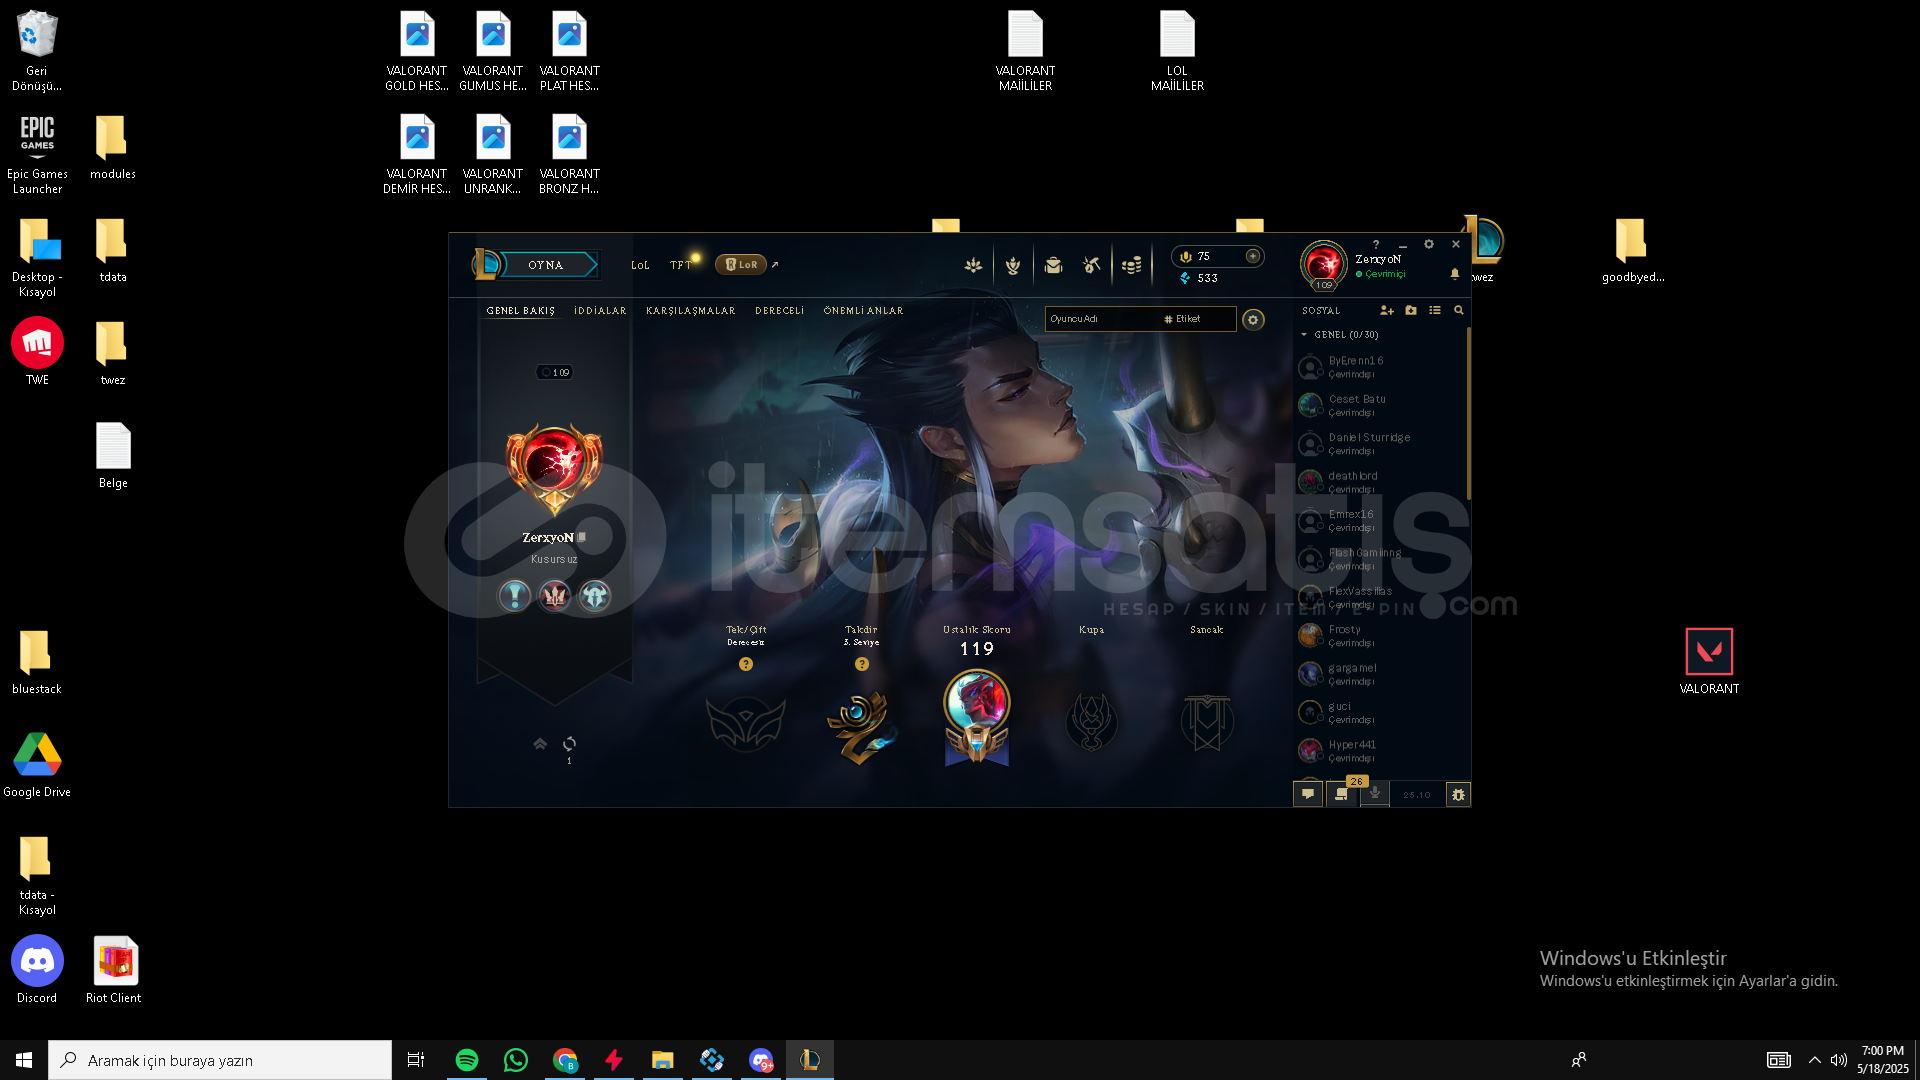Switch to the İDDİALAR tab
The image size is (1920, 1080).
tap(600, 311)
